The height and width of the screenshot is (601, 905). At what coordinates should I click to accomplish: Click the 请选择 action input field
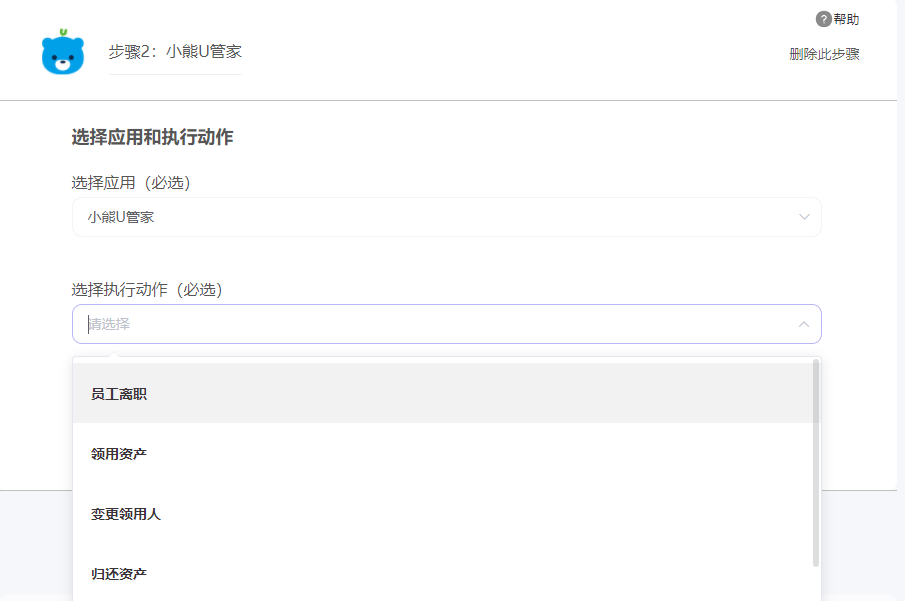click(446, 324)
